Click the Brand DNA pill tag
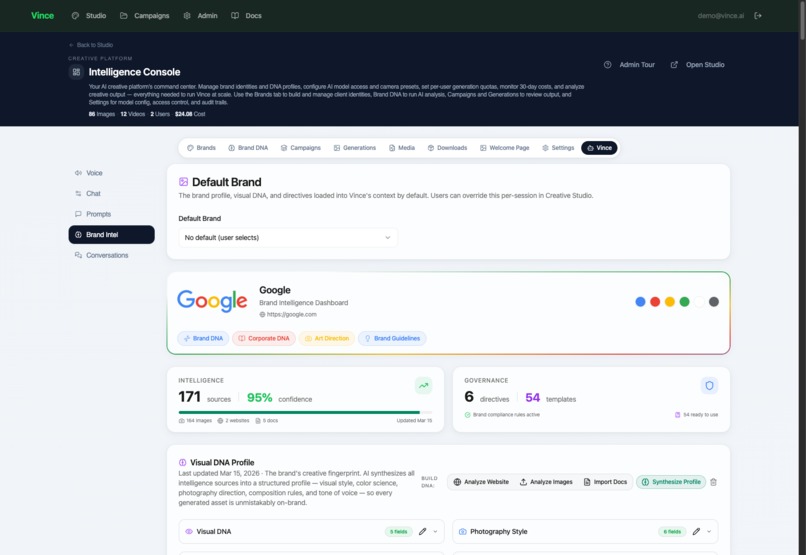Image resolution: width=806 pixels, height=555 pixels. (x=204, y=338)
